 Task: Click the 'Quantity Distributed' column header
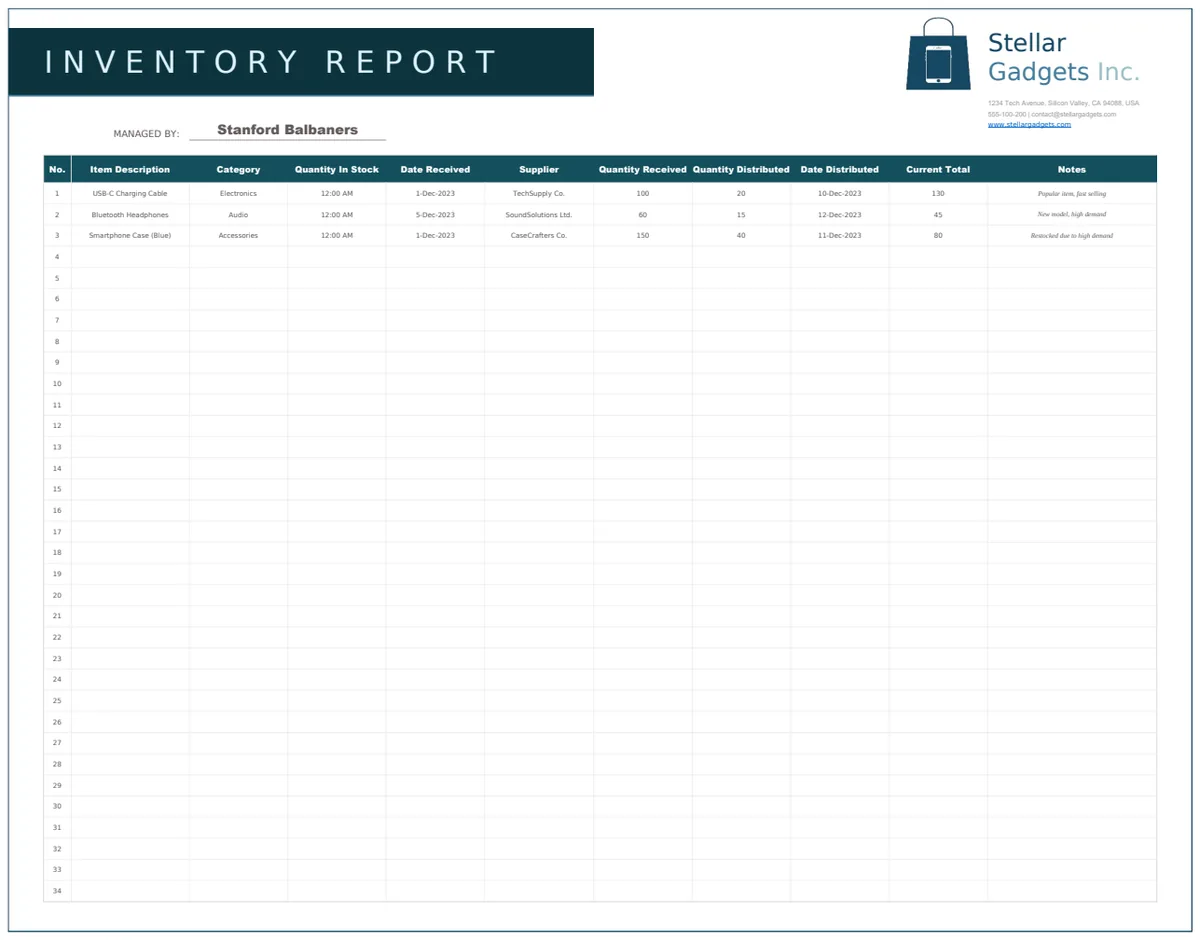coord(741,169)
